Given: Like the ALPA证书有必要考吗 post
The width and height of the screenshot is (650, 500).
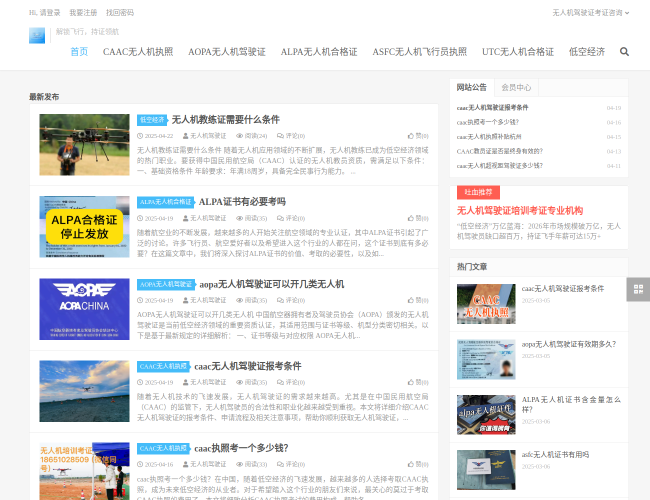Looking at the screenshot, I should point(418,218).
